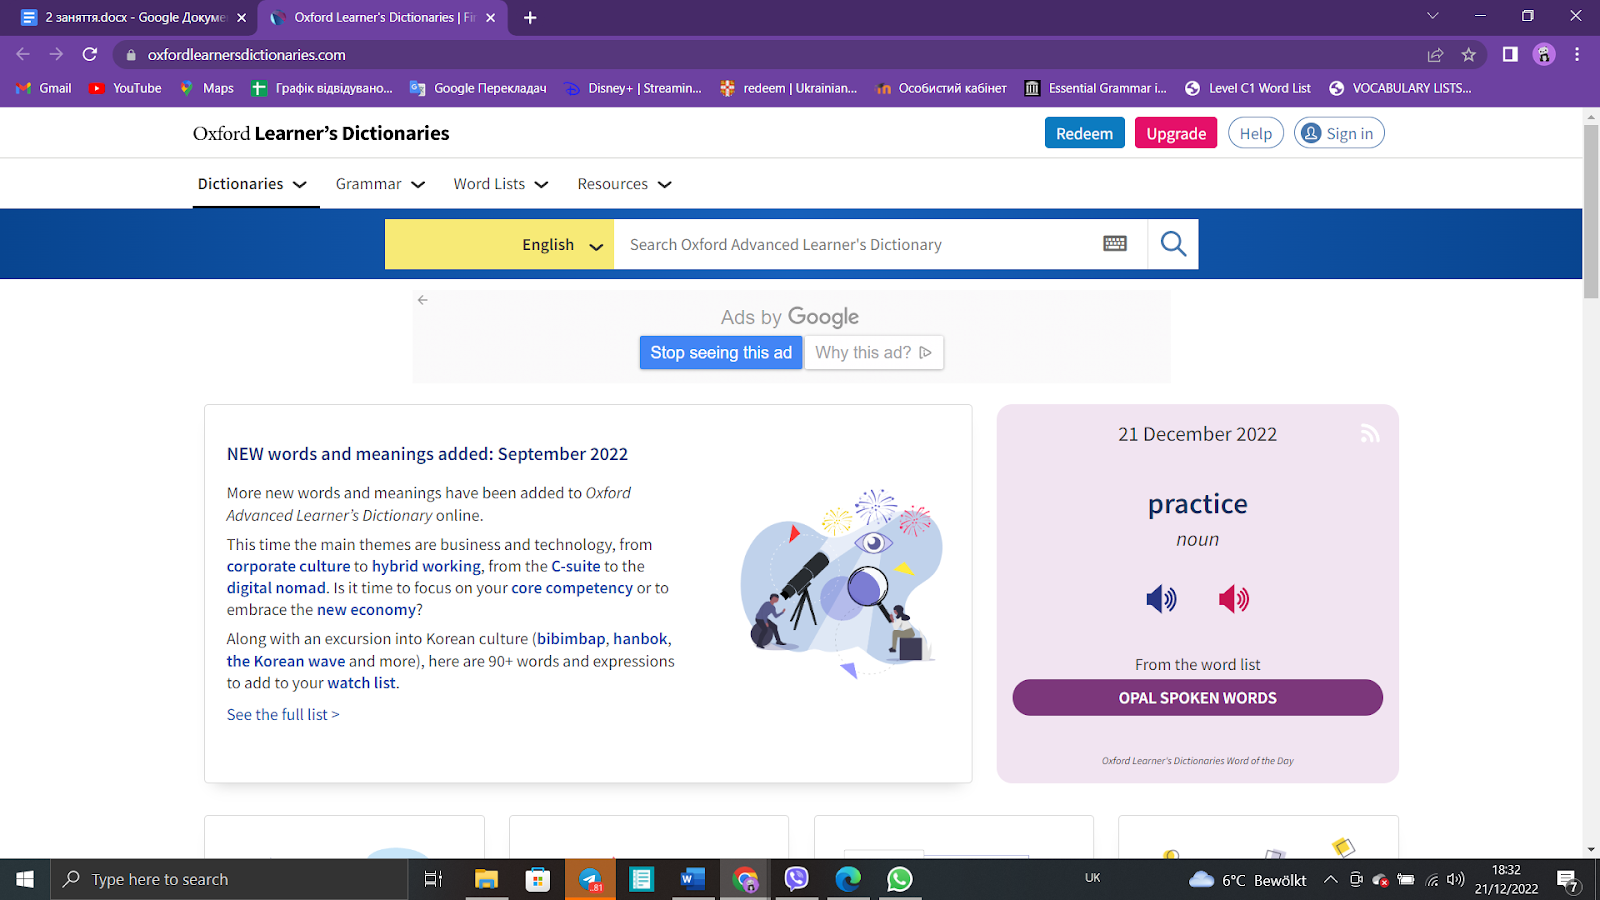Click the Chrome address bar URL
1600x900 pixels.
247,55
